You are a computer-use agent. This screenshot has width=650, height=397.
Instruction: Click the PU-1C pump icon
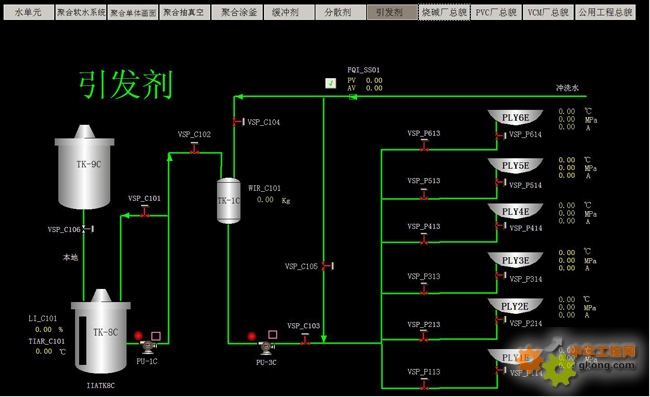click(x=148, y=346)
